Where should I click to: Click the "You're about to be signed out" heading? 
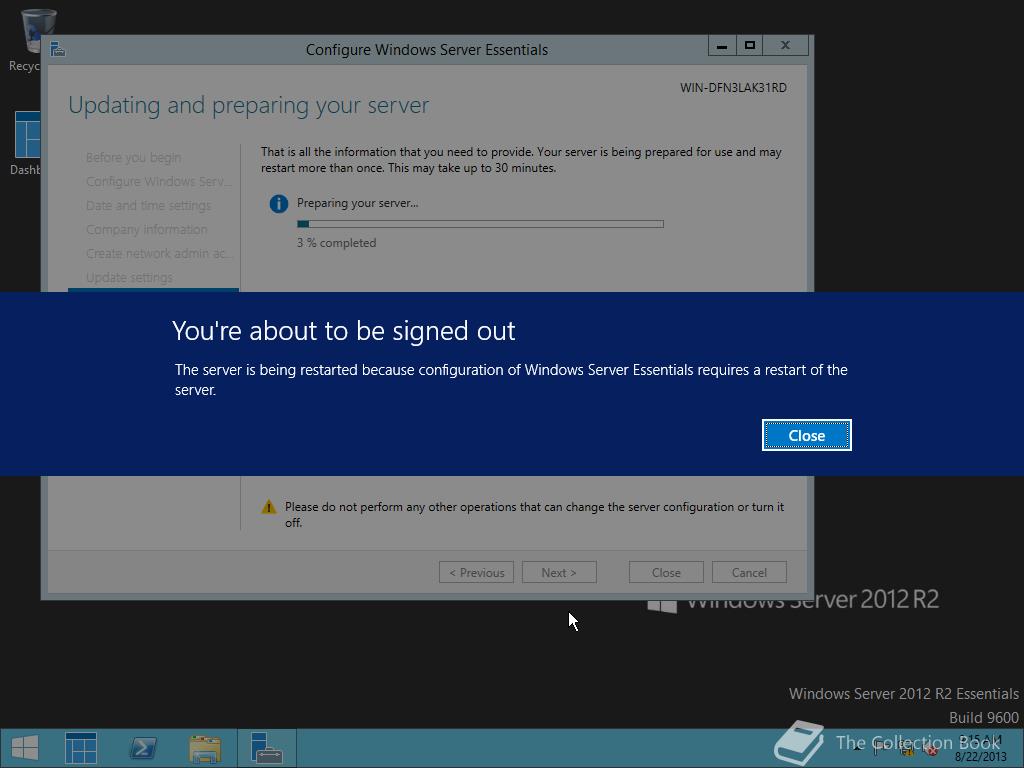tap(344, 331)
